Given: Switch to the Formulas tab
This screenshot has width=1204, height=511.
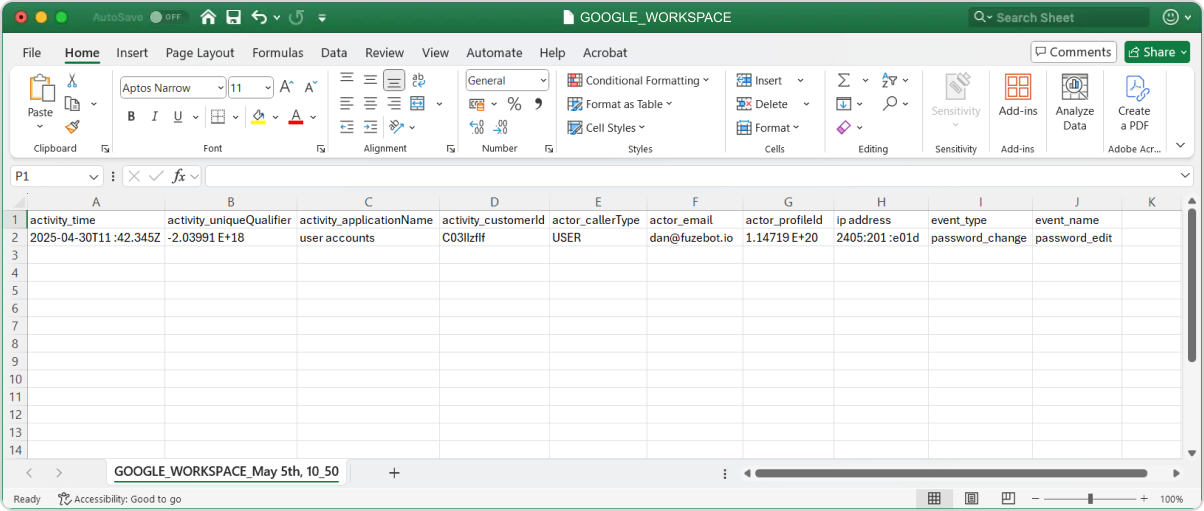Looking at the screenshot, I should coord(278,52).
